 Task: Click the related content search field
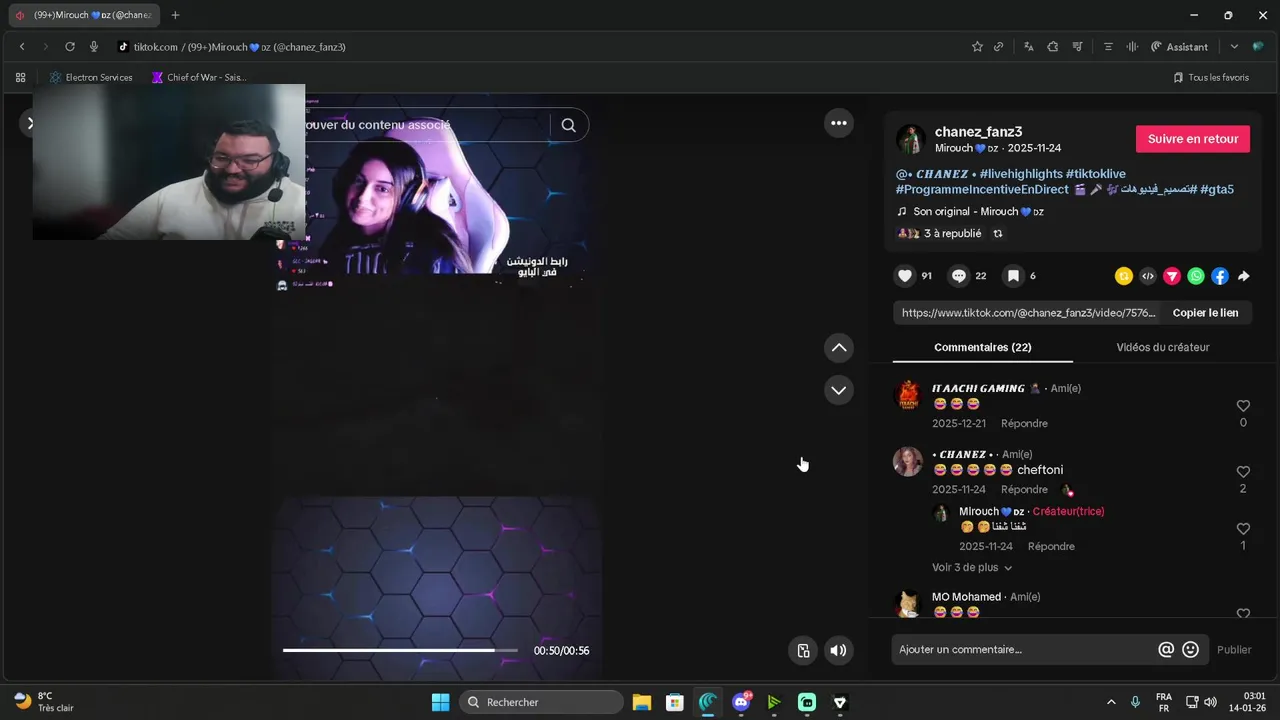pos(425,125)
